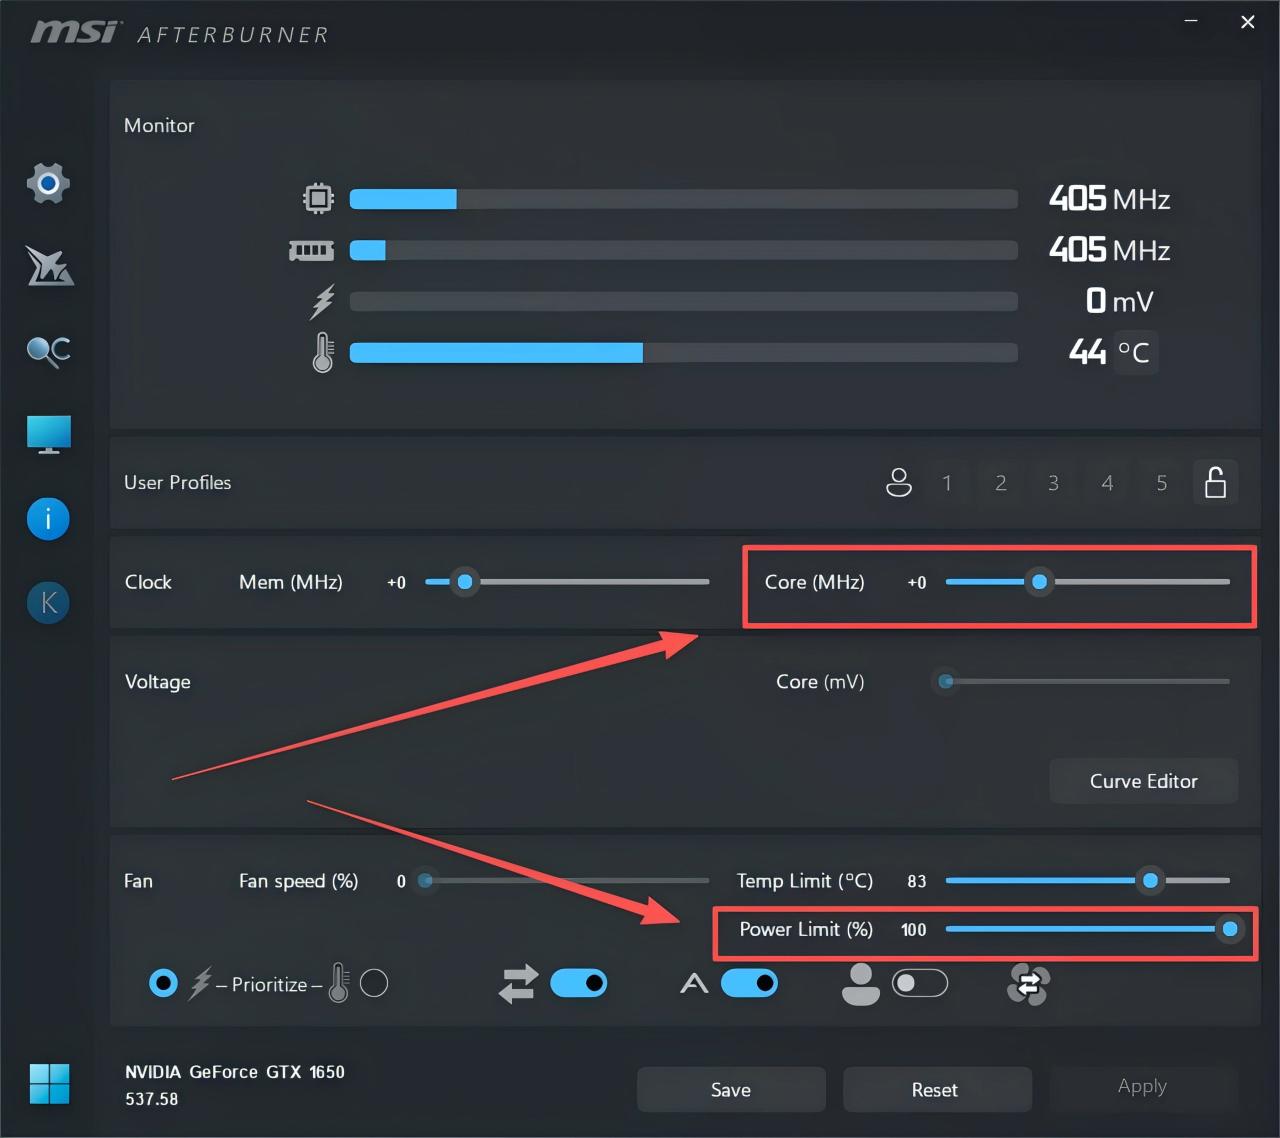
Task: Click the Core (MHz) clock slider
Action: coord(1088,581)
